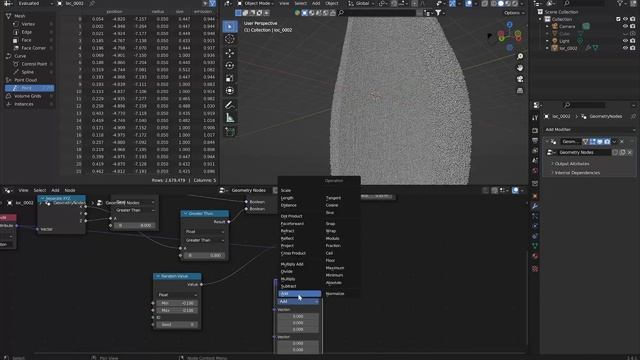
Task: Toggle Camera render camera icon in outliner
Action: (633, 26)
